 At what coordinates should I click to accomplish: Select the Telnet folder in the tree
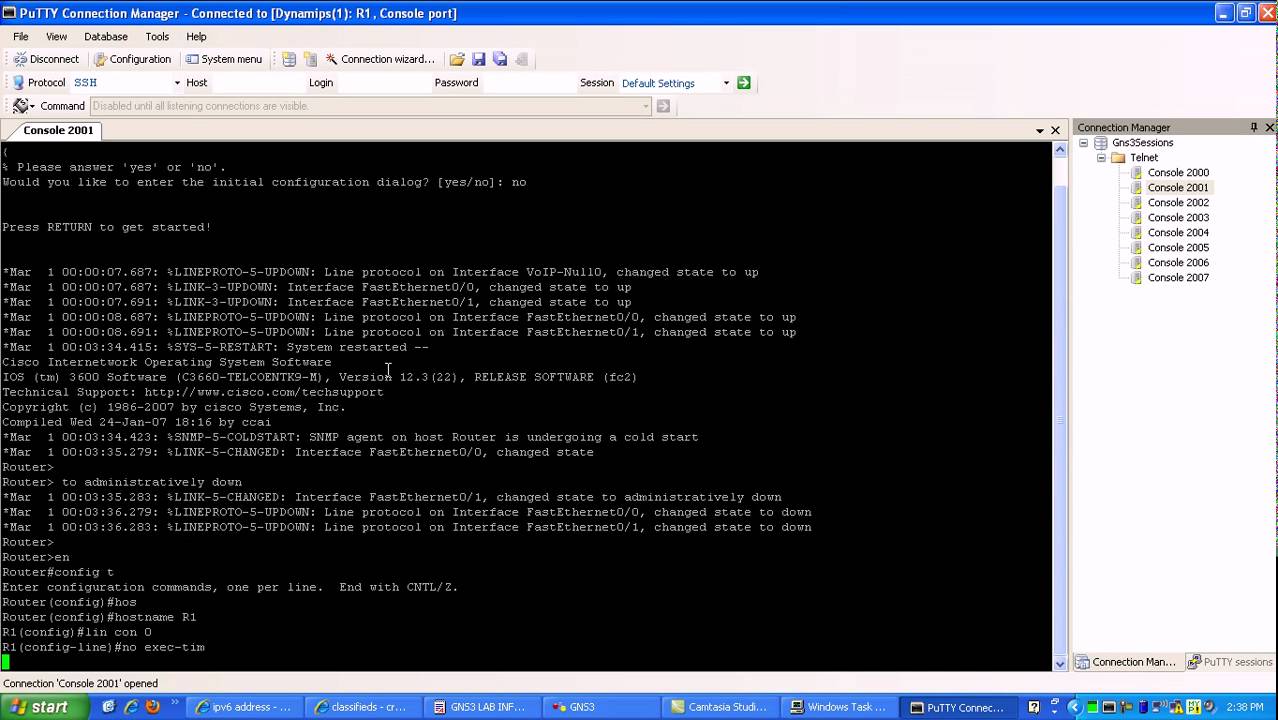1144,158
